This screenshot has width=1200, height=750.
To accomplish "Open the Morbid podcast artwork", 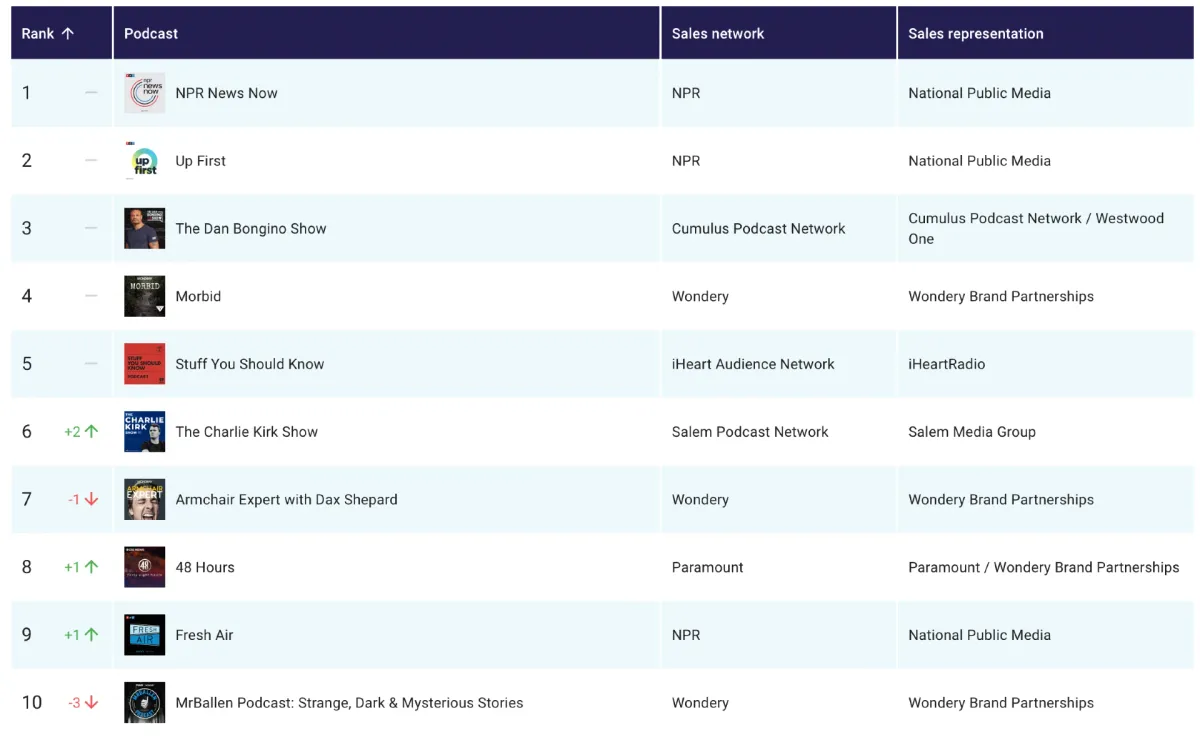I will coord(144,296).
